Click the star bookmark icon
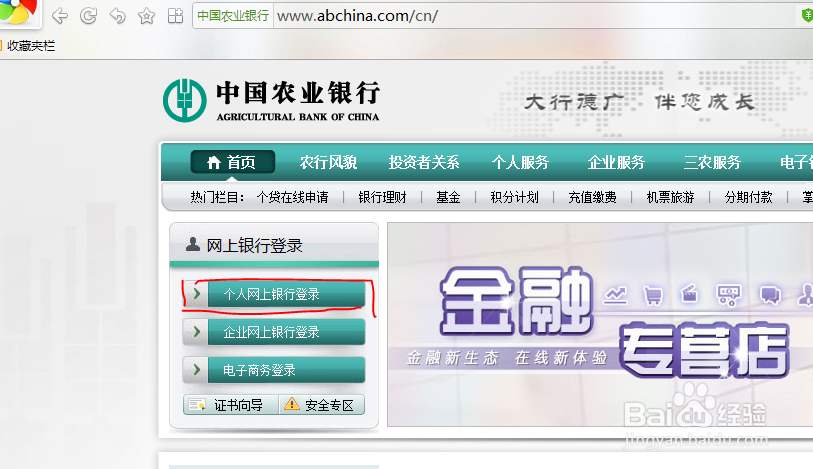This screenshot has width=813, height=469. [x=147, y=16]
